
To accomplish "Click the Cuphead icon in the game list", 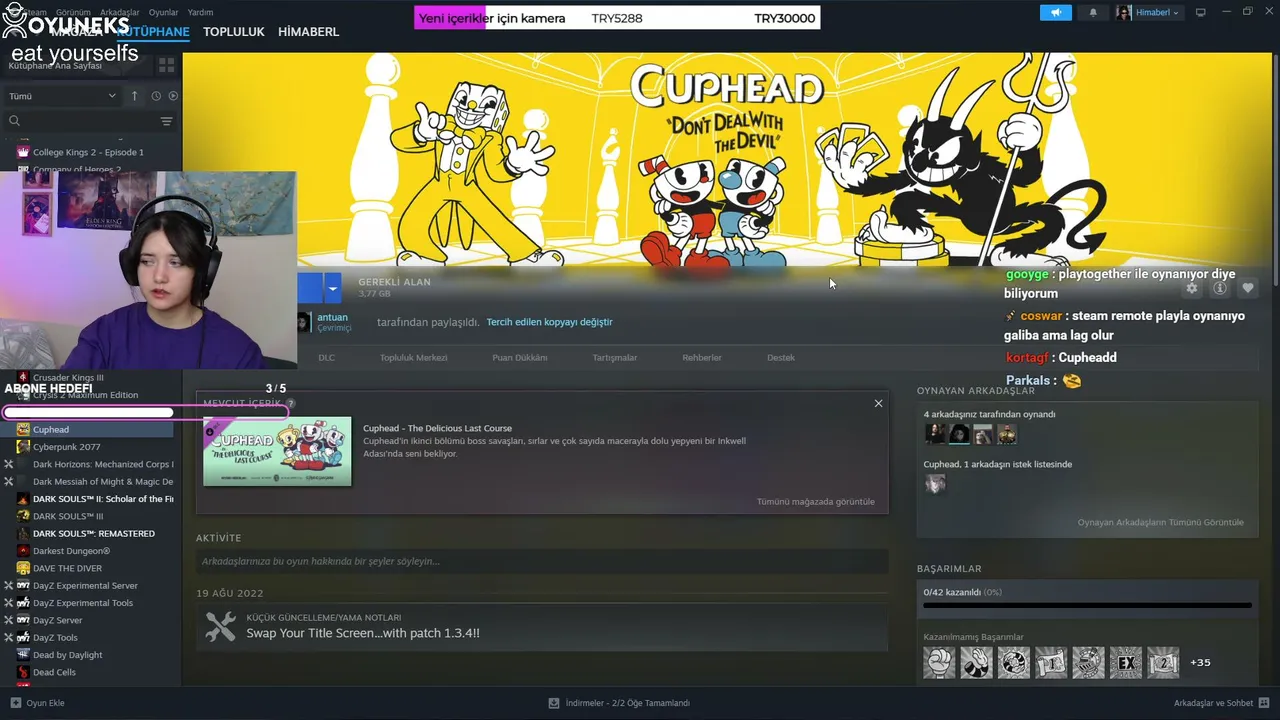I will (x=23, y=430).
